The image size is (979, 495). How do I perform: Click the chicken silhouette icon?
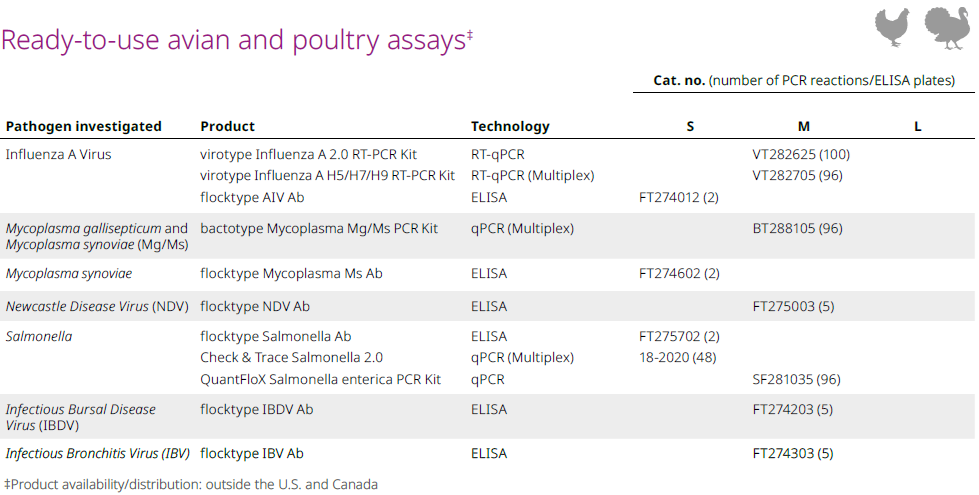click(893, 27)
